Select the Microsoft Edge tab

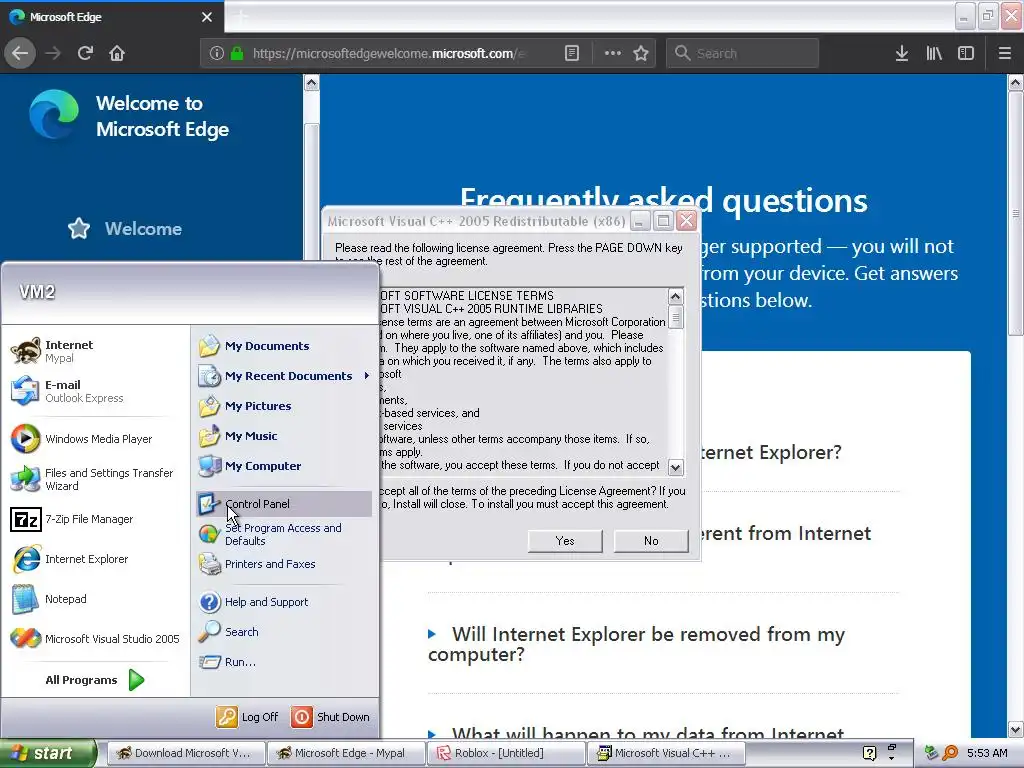pyautogui.click(x=111, y=17)
